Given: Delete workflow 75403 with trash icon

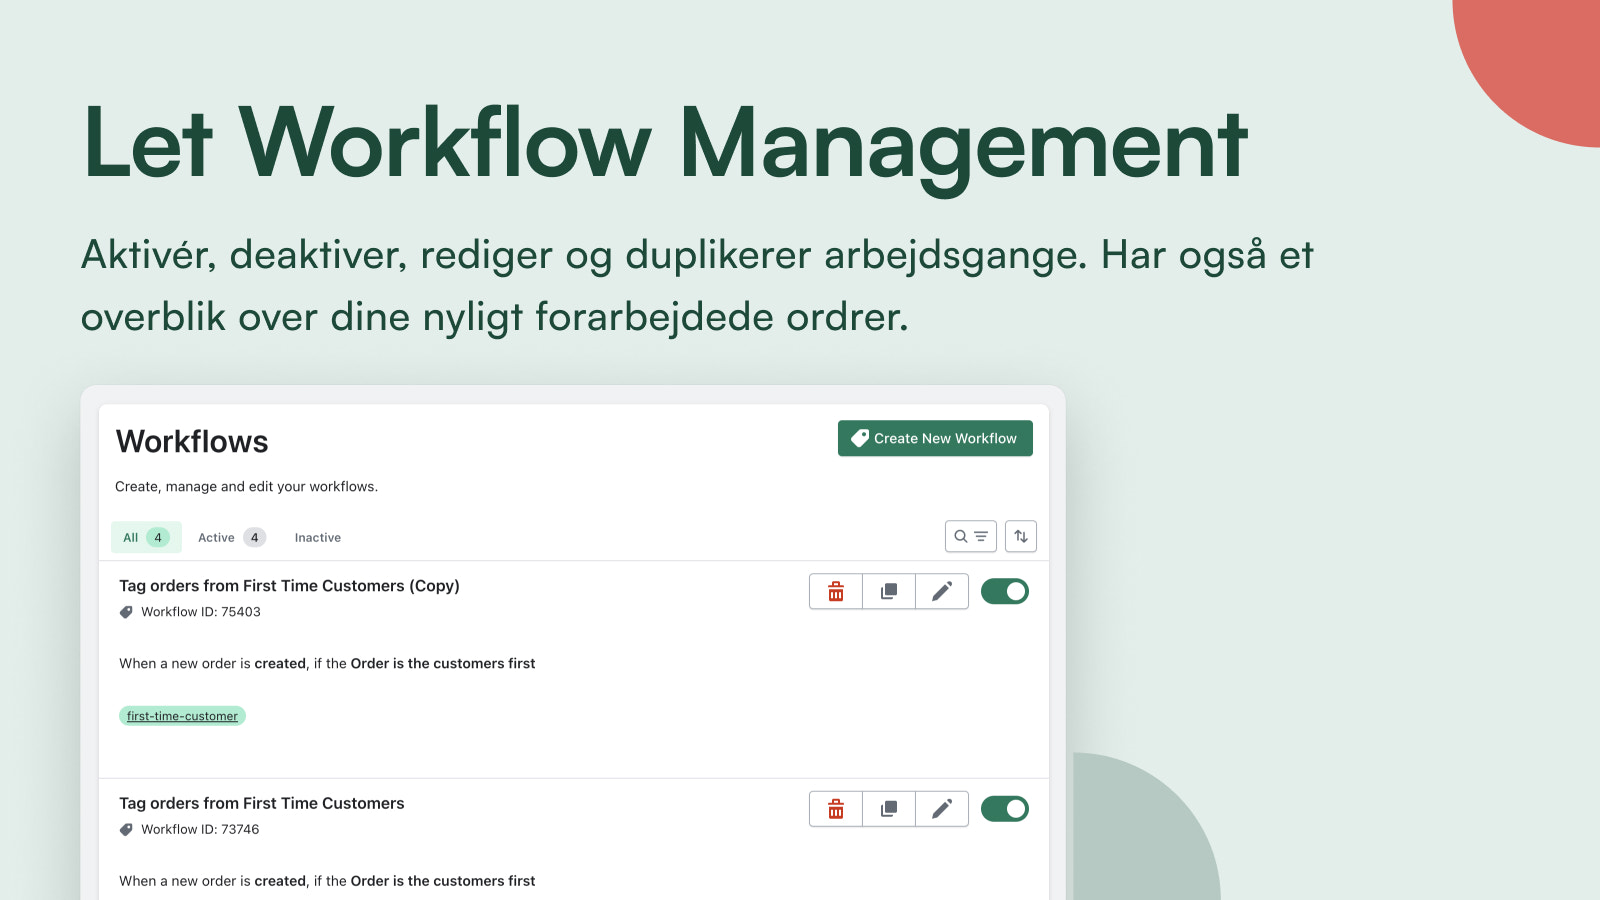Looking at the screenshot, I should pos(836,591).
